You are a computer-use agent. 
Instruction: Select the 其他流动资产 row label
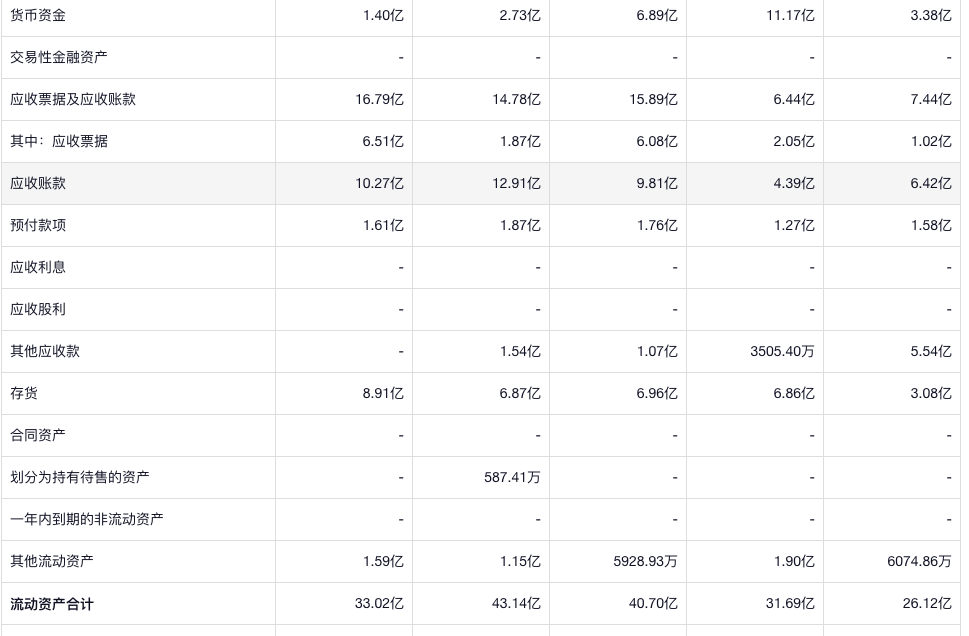click(52, 561)
